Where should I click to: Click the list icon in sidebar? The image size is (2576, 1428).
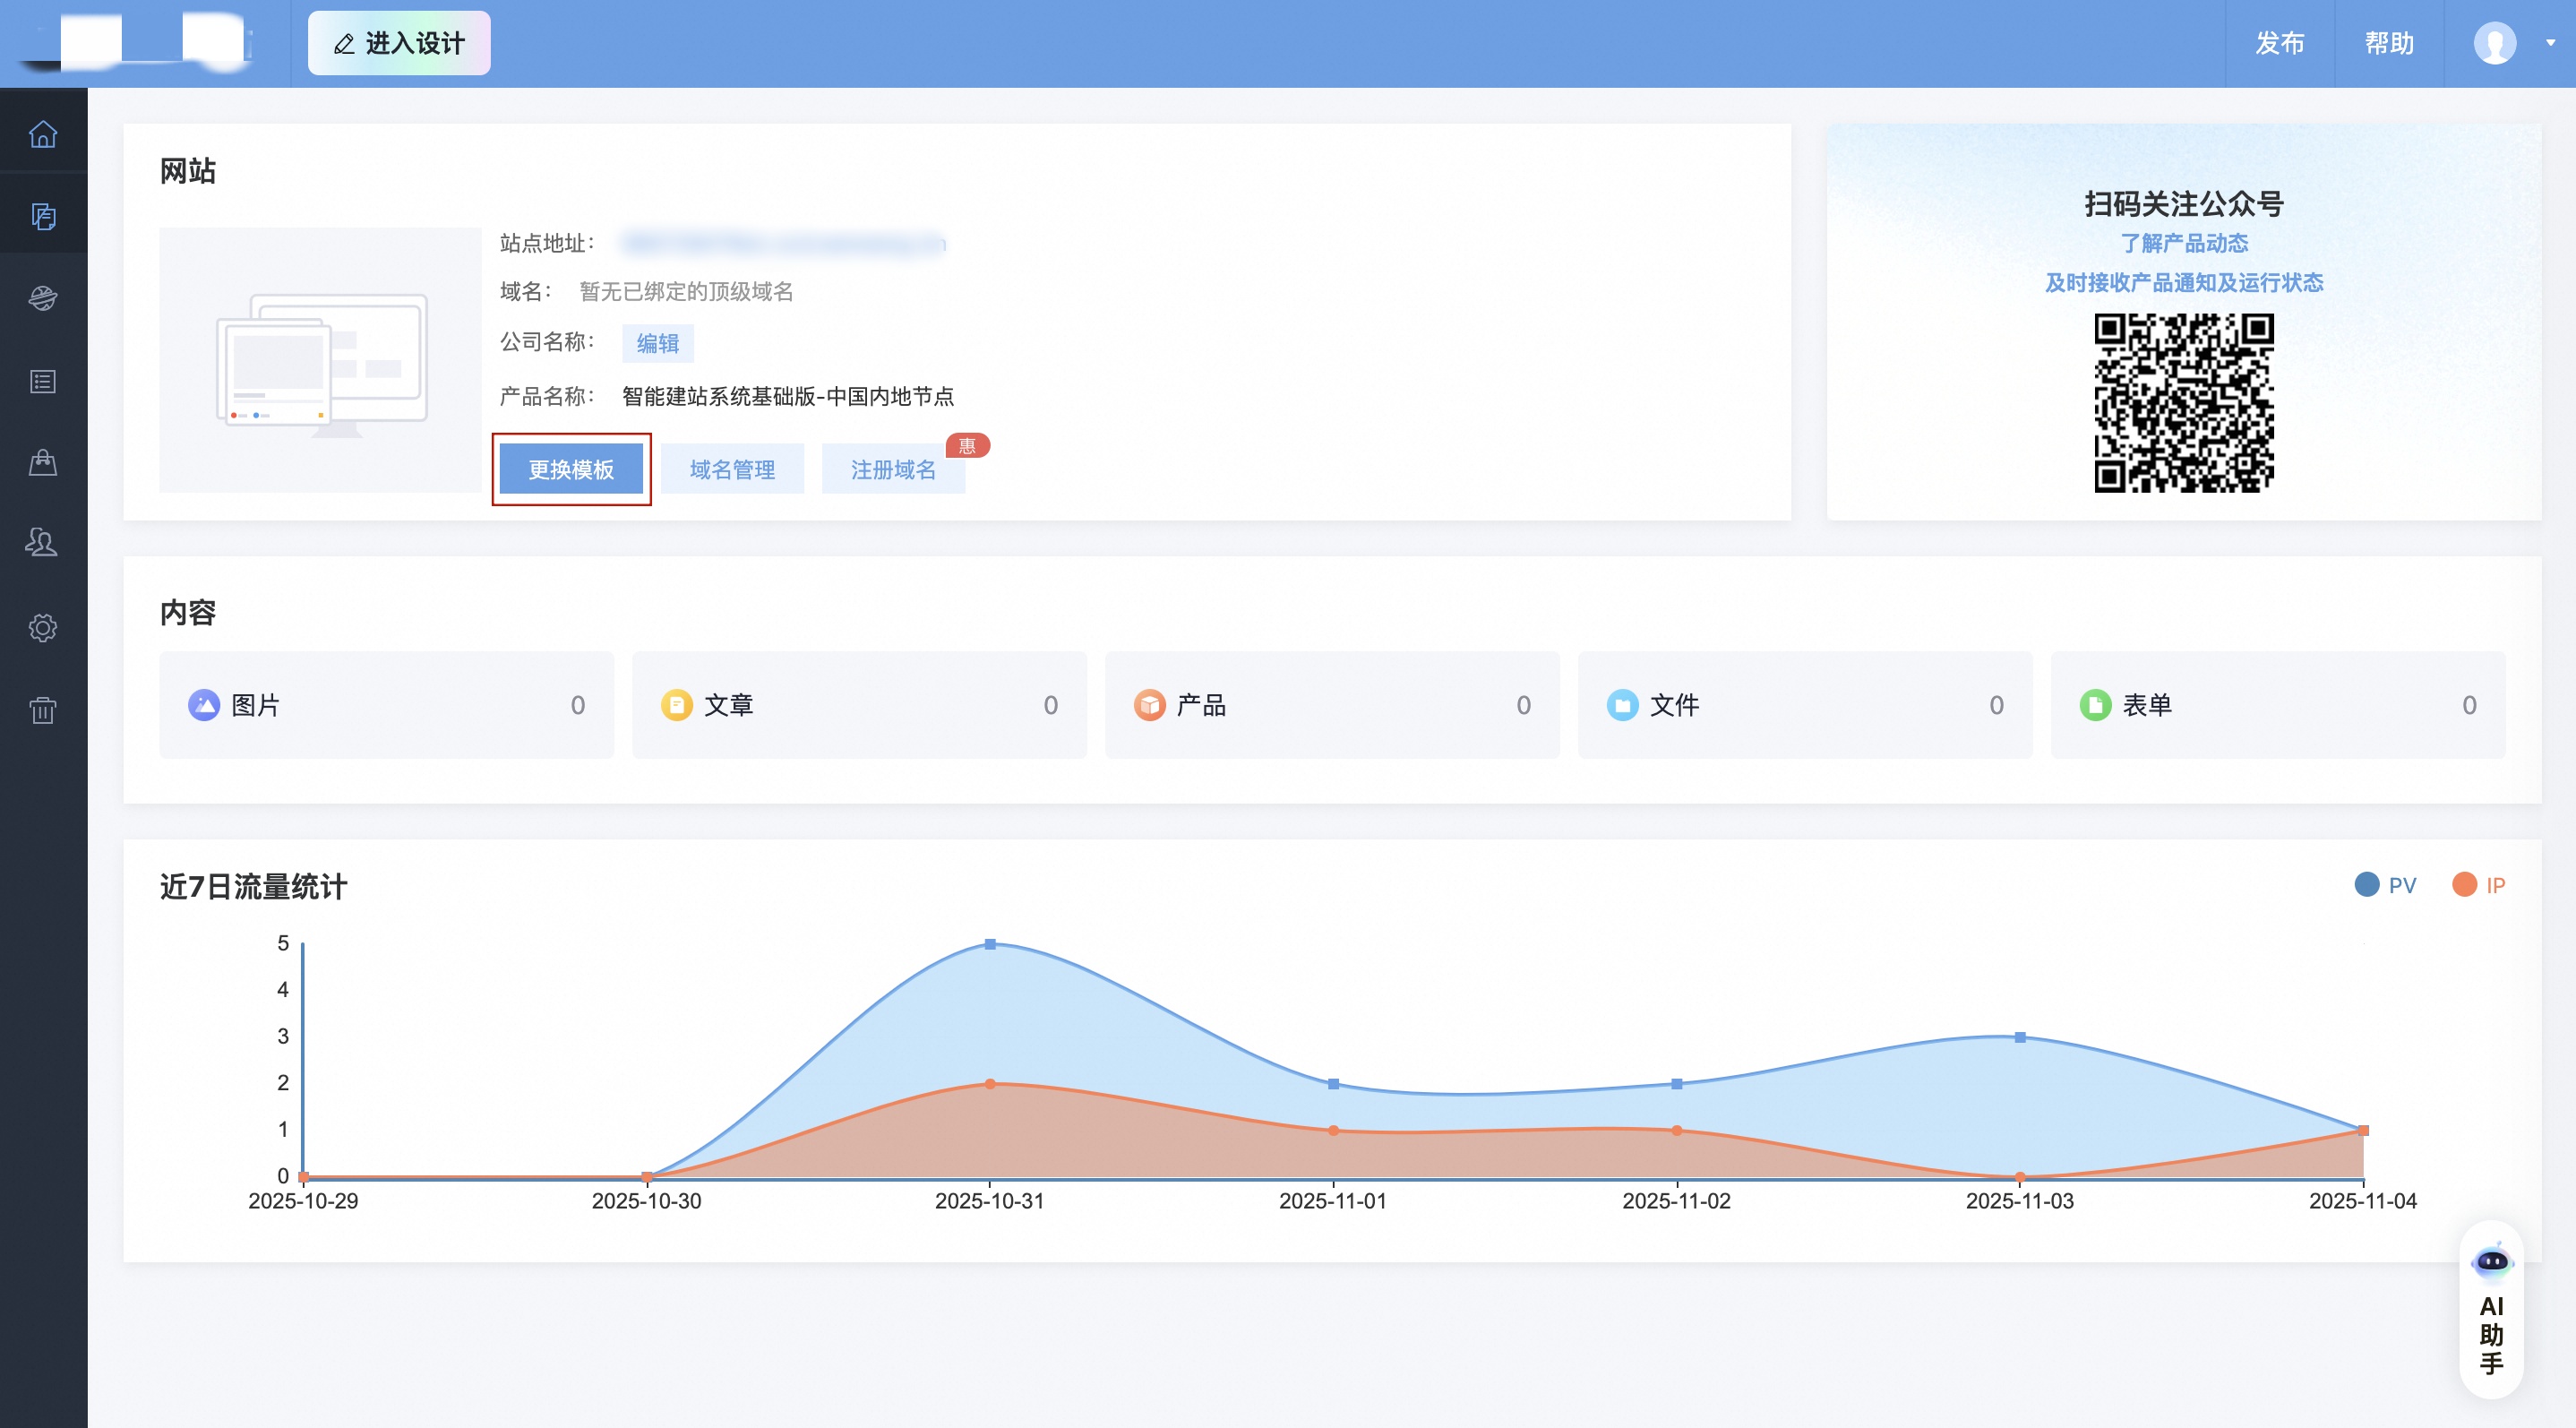click(43, 381)
